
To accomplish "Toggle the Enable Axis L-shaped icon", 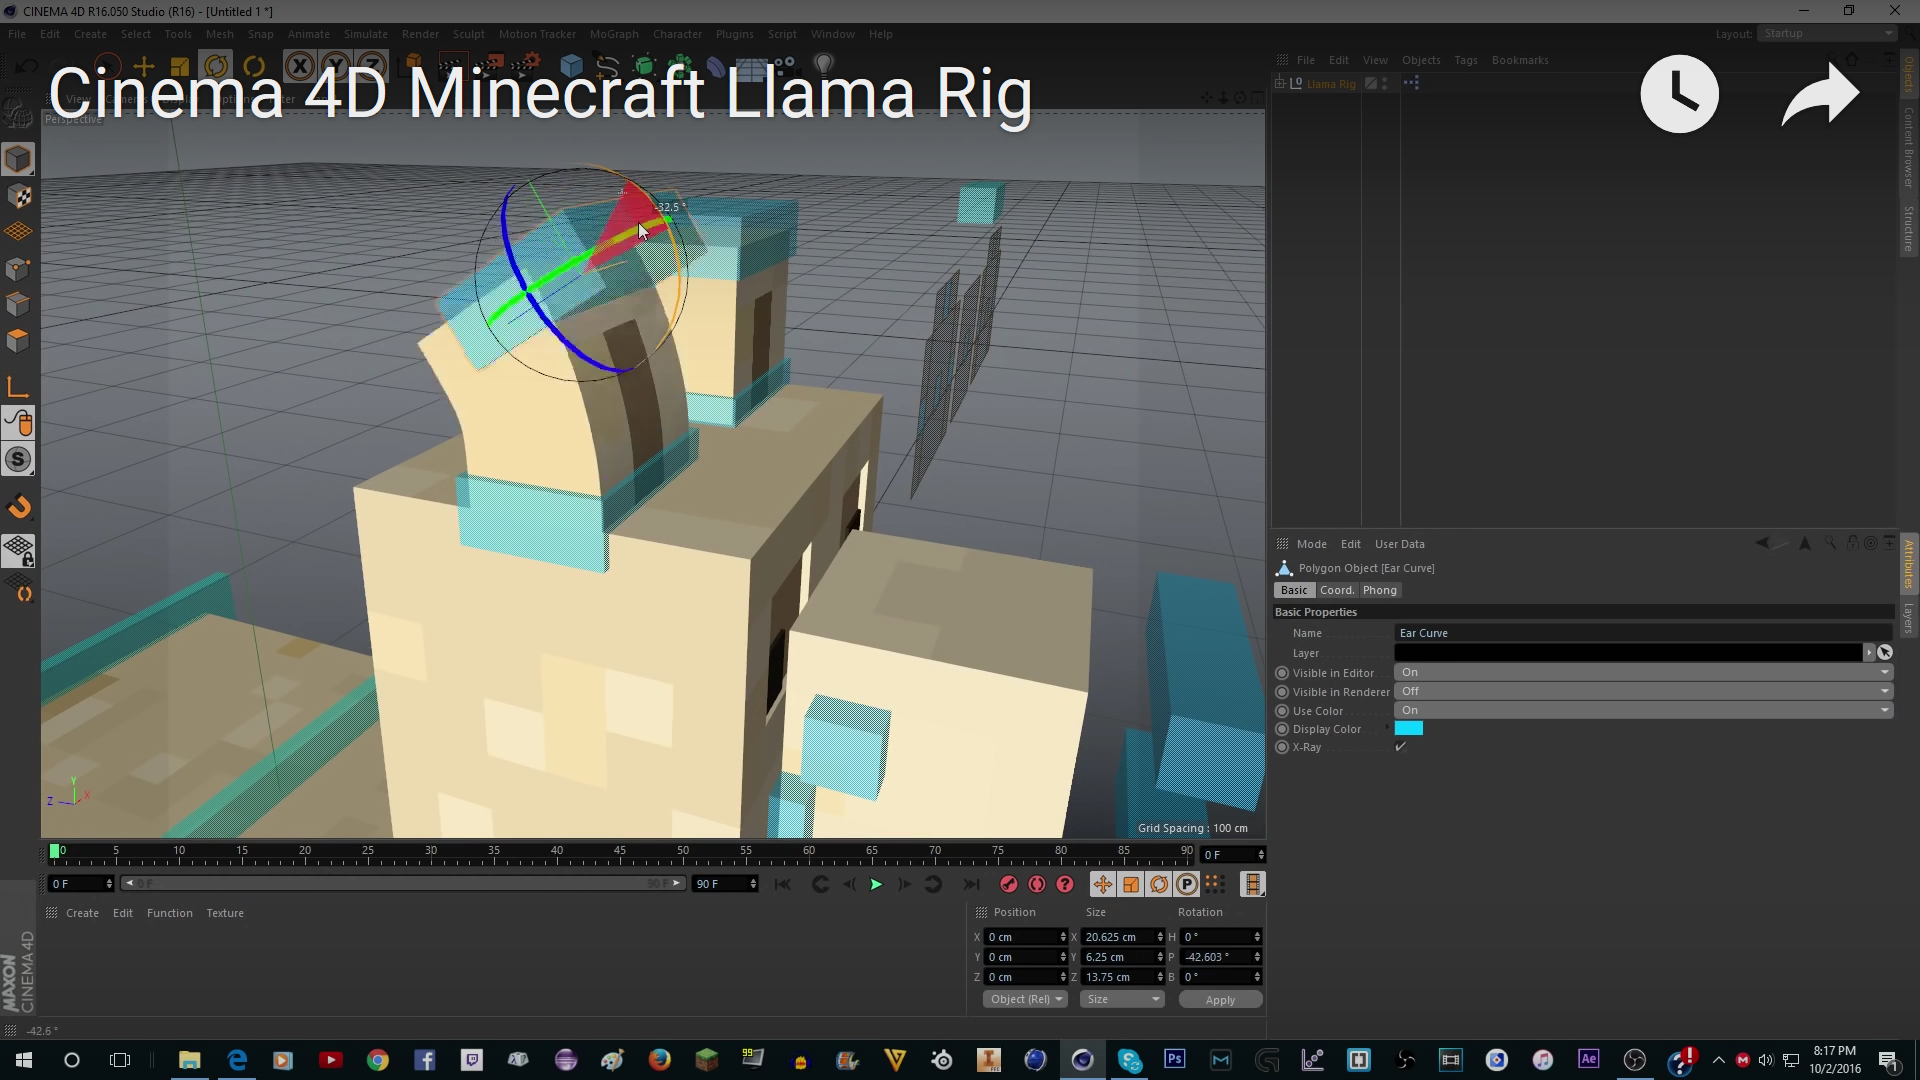I will pyautogui.click(x=18, y=388).
